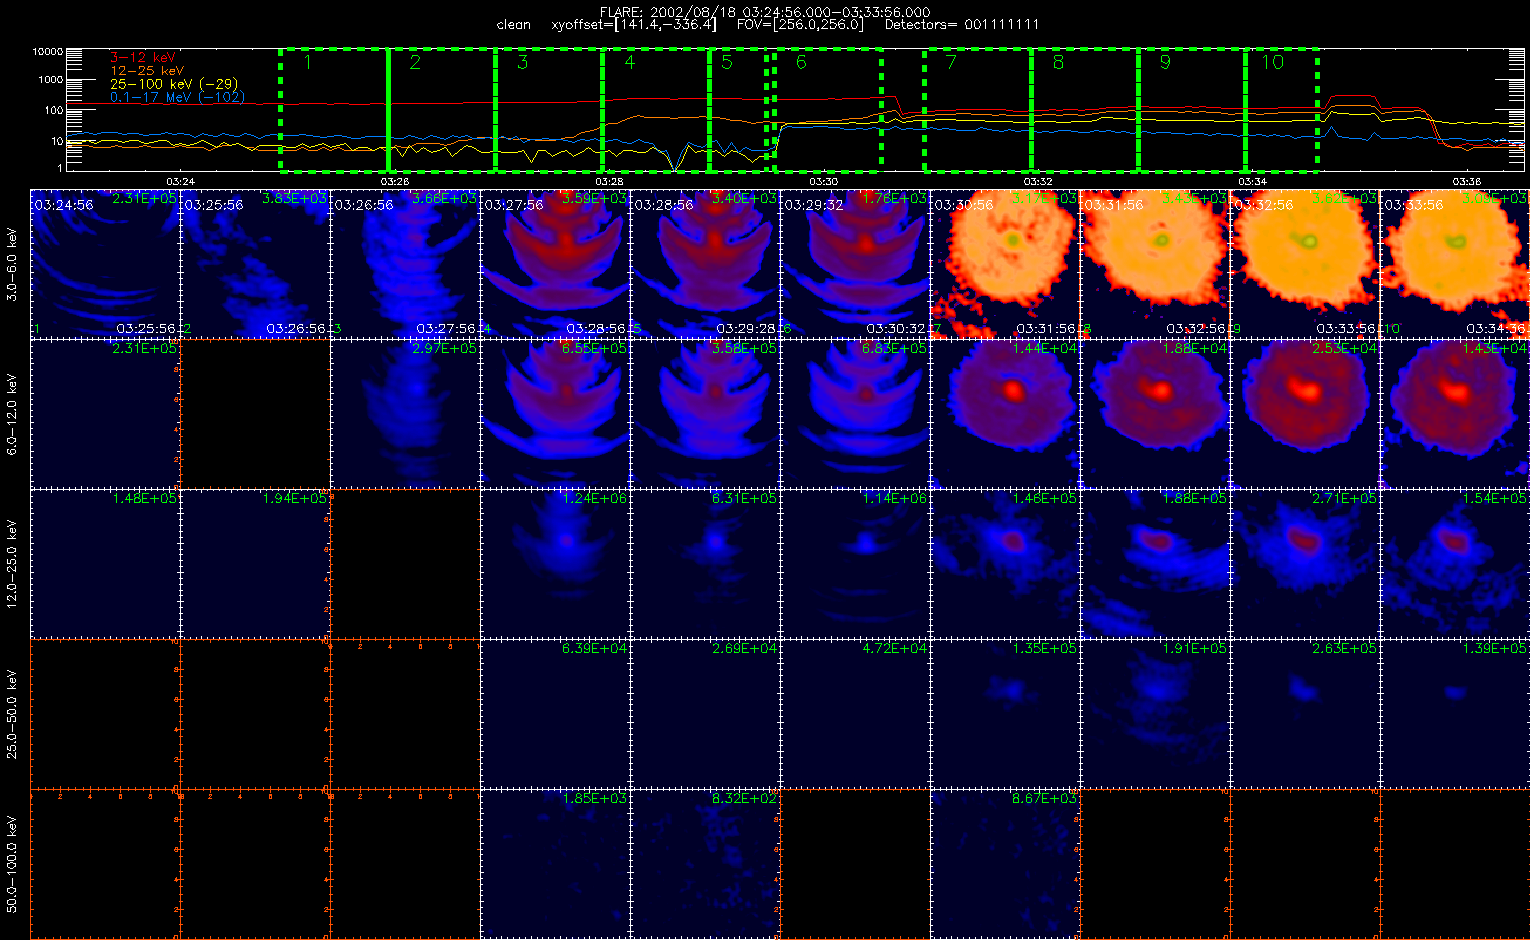The image size is (1530, 940).
Task: Click the FLARE date and time title
Action: click(x=765, y=12)
